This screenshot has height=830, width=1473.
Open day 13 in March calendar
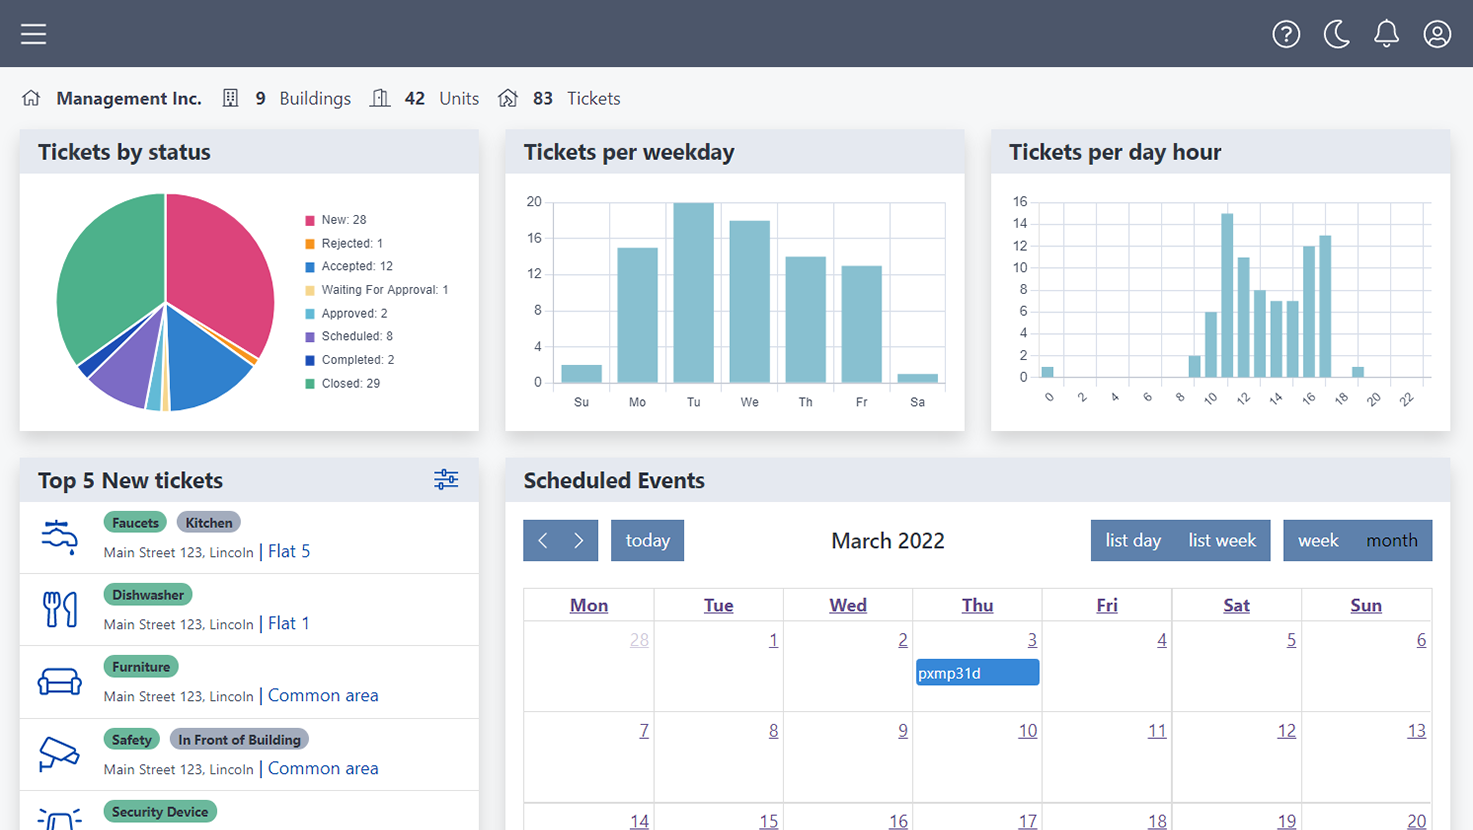click(x=1416, y=731)
